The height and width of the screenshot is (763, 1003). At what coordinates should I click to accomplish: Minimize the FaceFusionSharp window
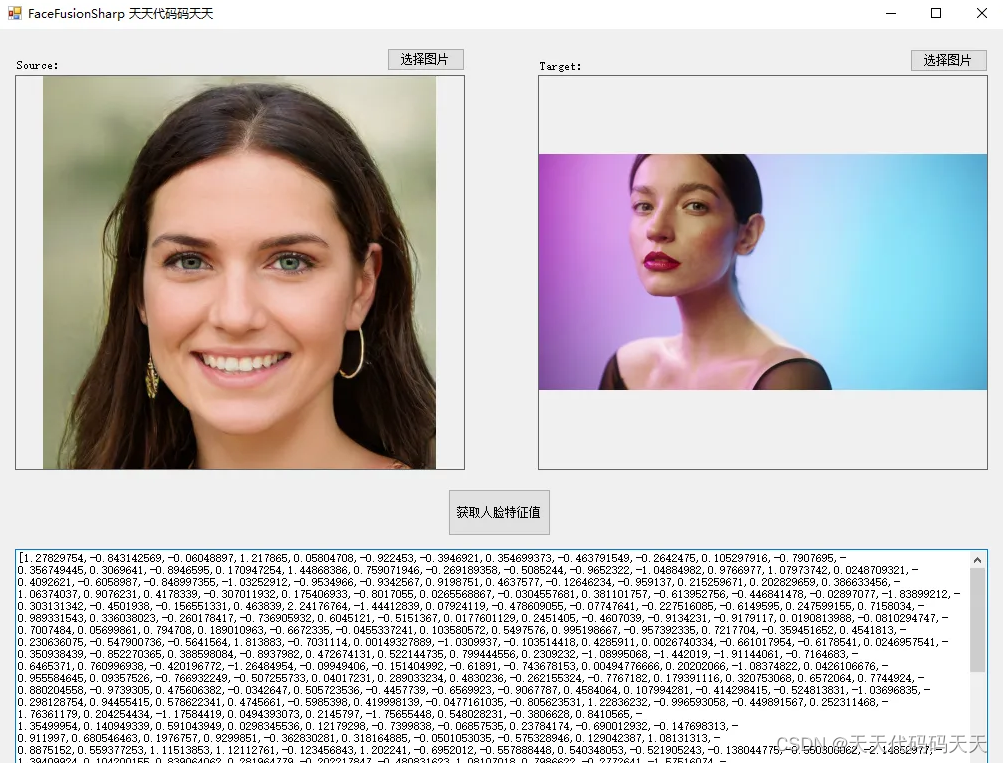[889, 13]
